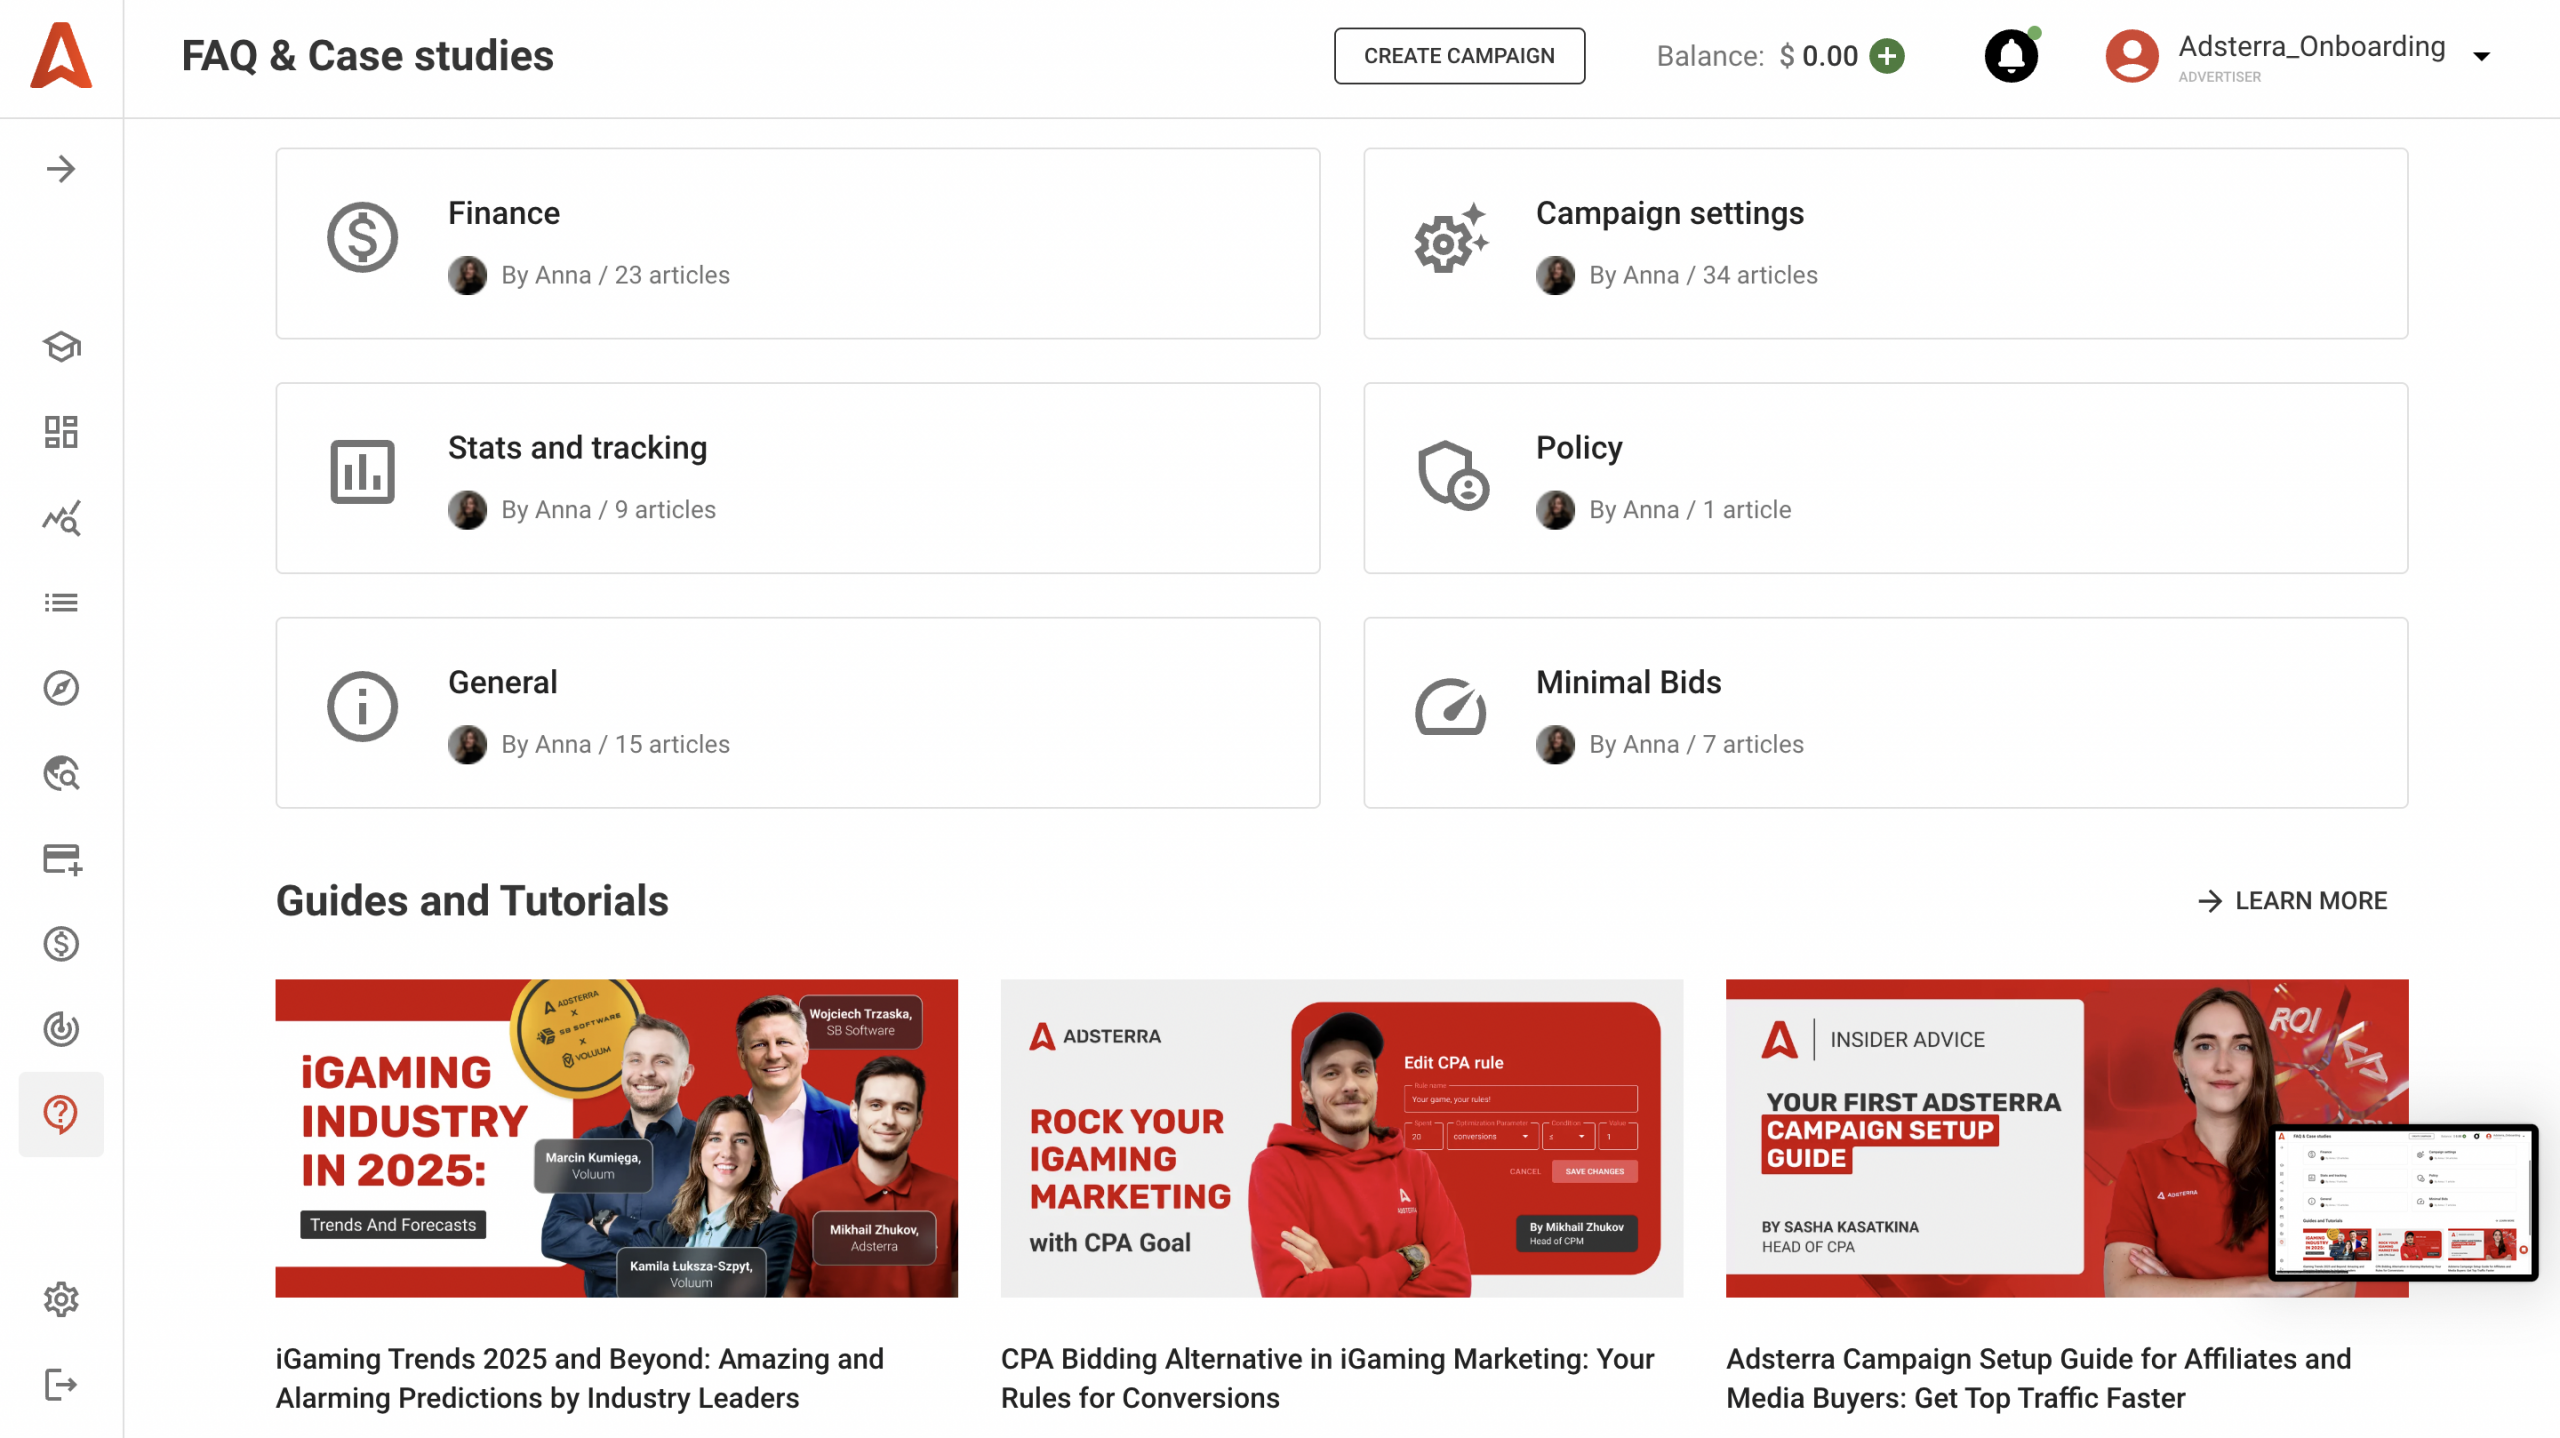Open the iGaming Industry 2025 thumbnail
The width and height of the screenshot is (2560, 1438).
(616, 1138)
